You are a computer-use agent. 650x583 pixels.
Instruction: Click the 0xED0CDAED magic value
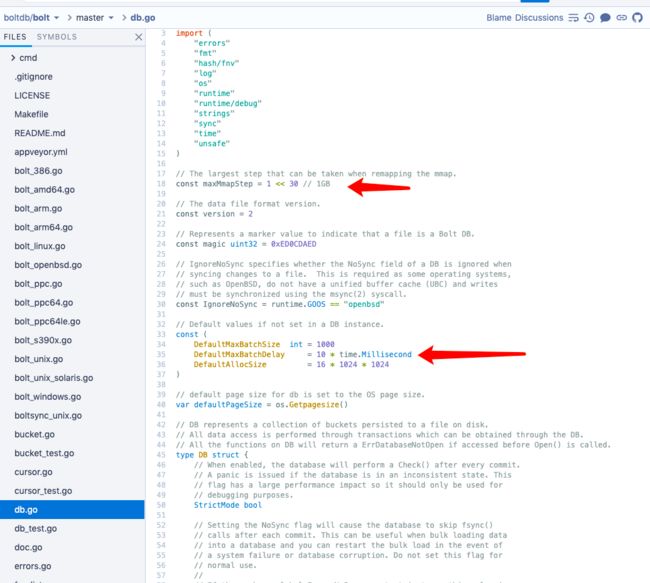[x=293, y=244]
